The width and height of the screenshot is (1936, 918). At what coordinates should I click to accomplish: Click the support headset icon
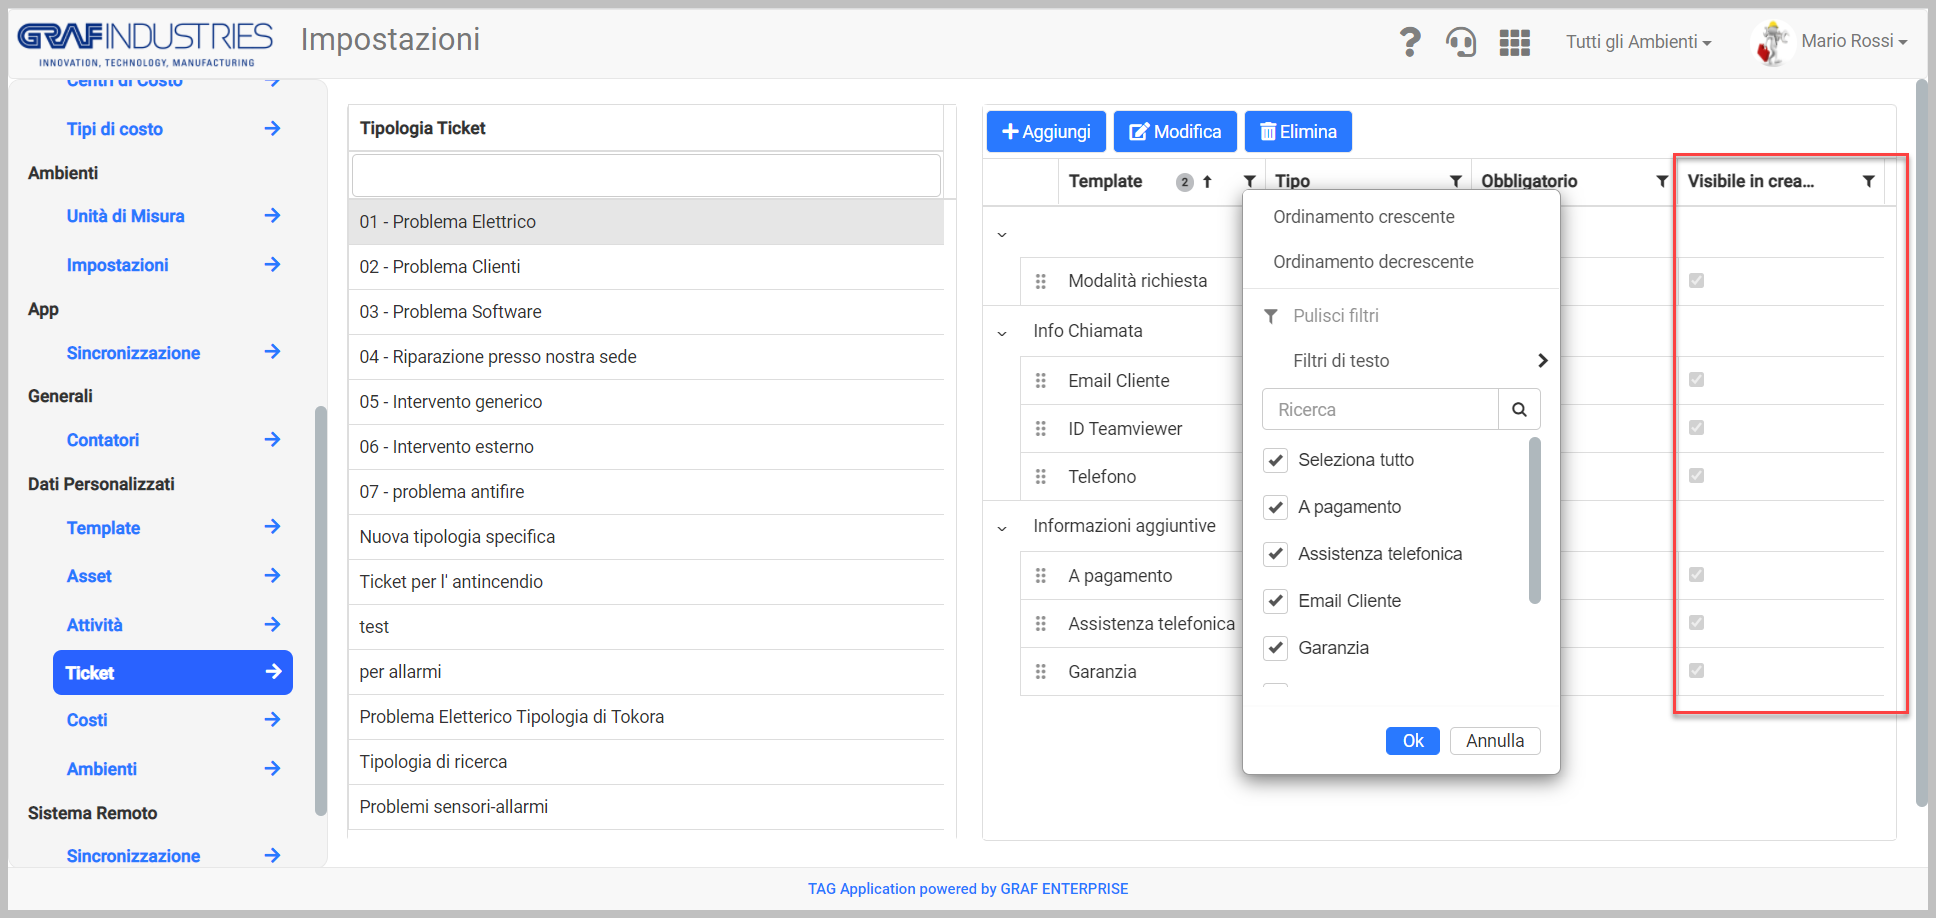coord(1461,42)
